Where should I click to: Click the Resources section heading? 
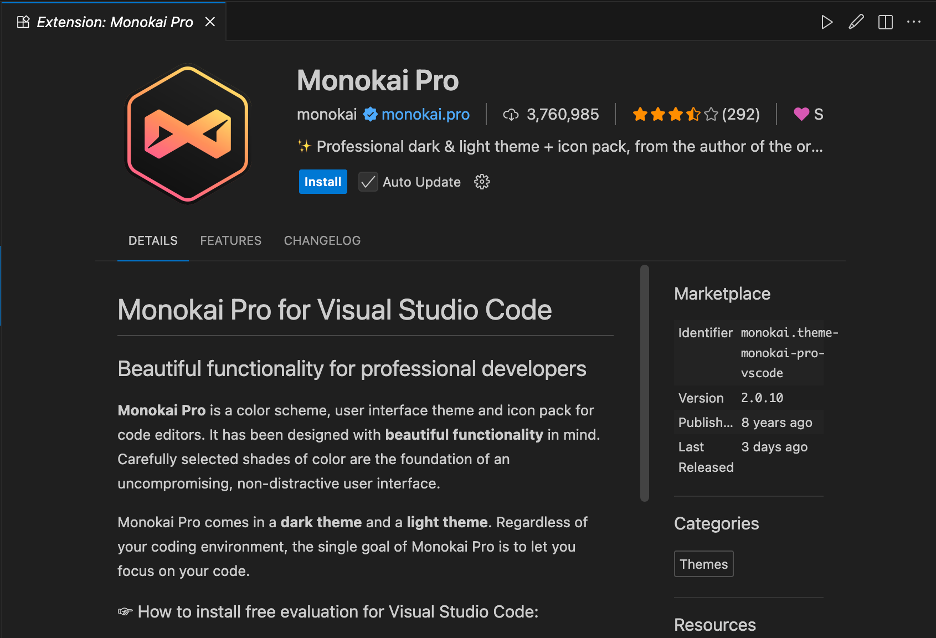(715, 625)
